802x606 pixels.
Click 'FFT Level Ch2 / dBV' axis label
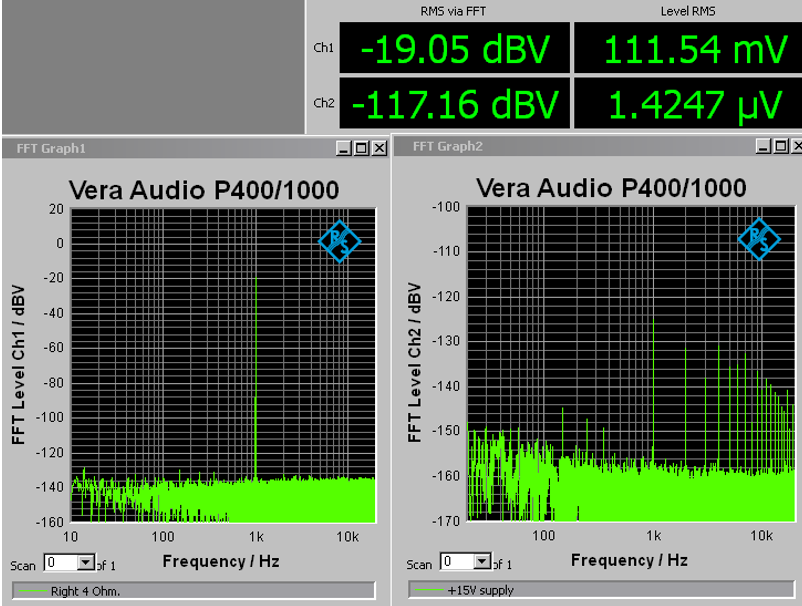[x=414, y=363]
